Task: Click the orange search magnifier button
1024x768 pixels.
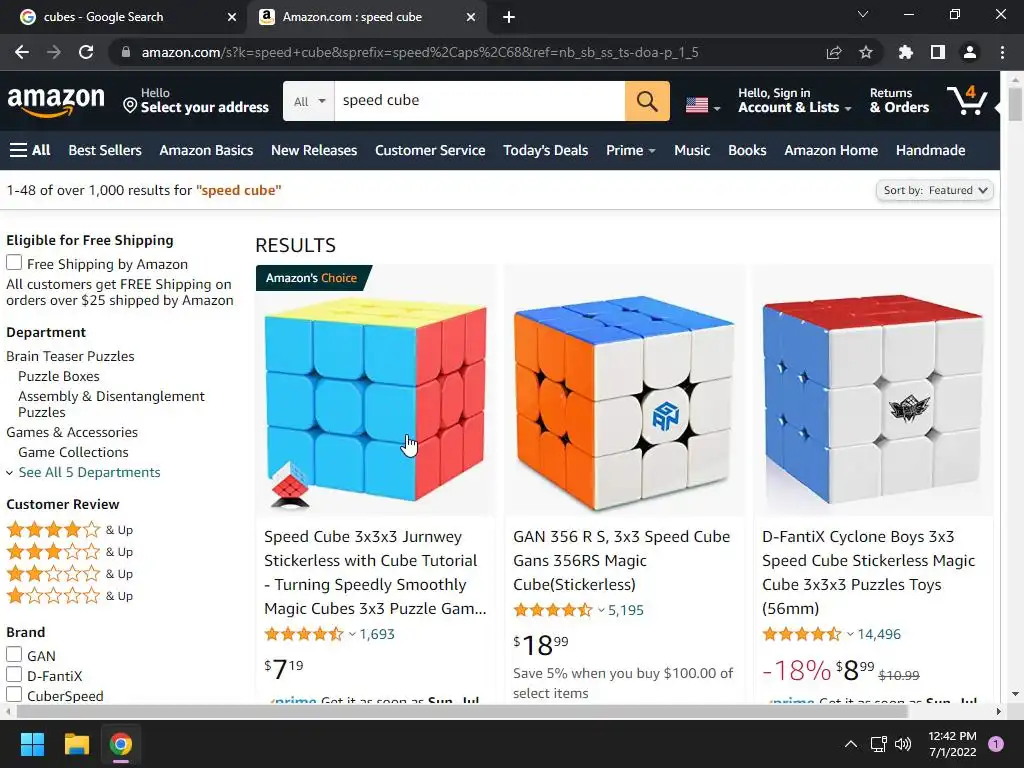Action: [647, 101]
